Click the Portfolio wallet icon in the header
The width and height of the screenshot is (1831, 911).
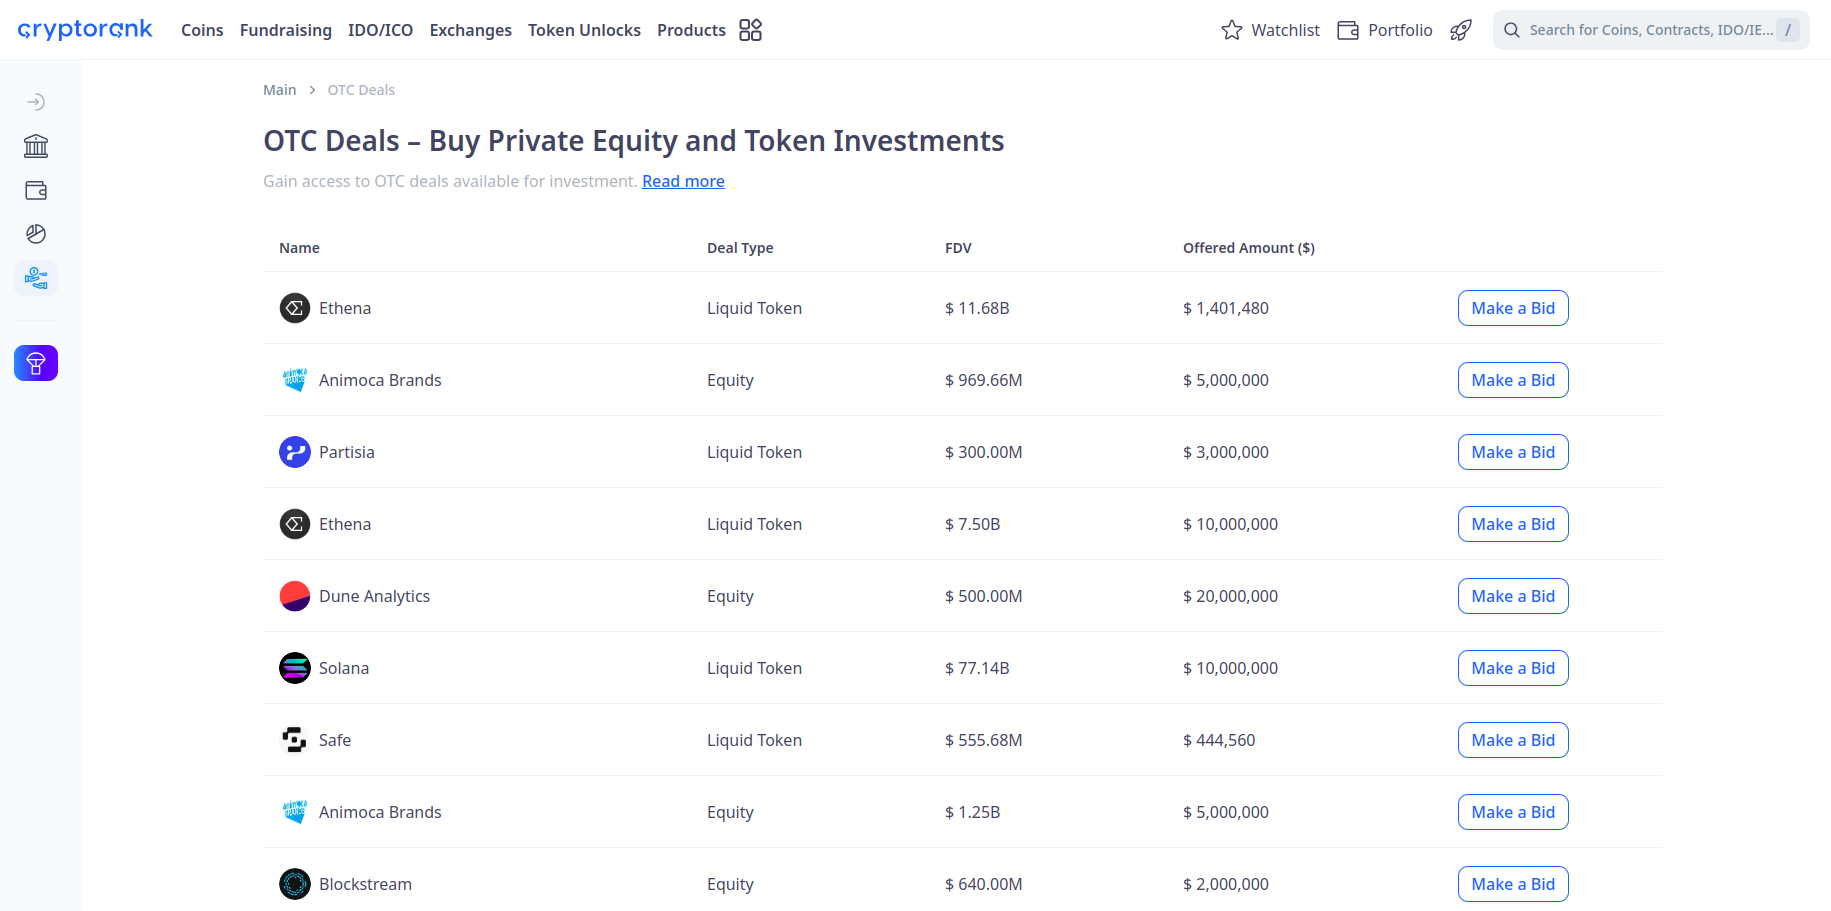point(1347,30)
